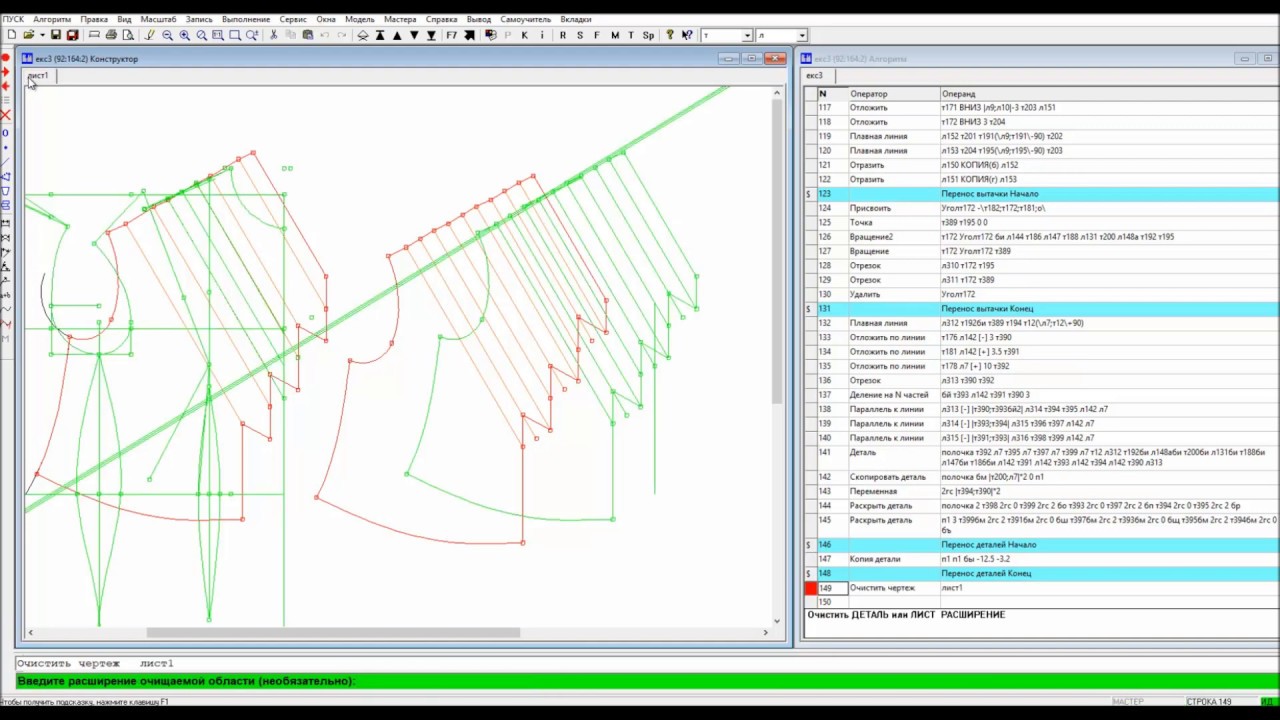
Task: Toggle the 'Перенос деталей Начало' section marker
Action: click(x=809, y=545)
